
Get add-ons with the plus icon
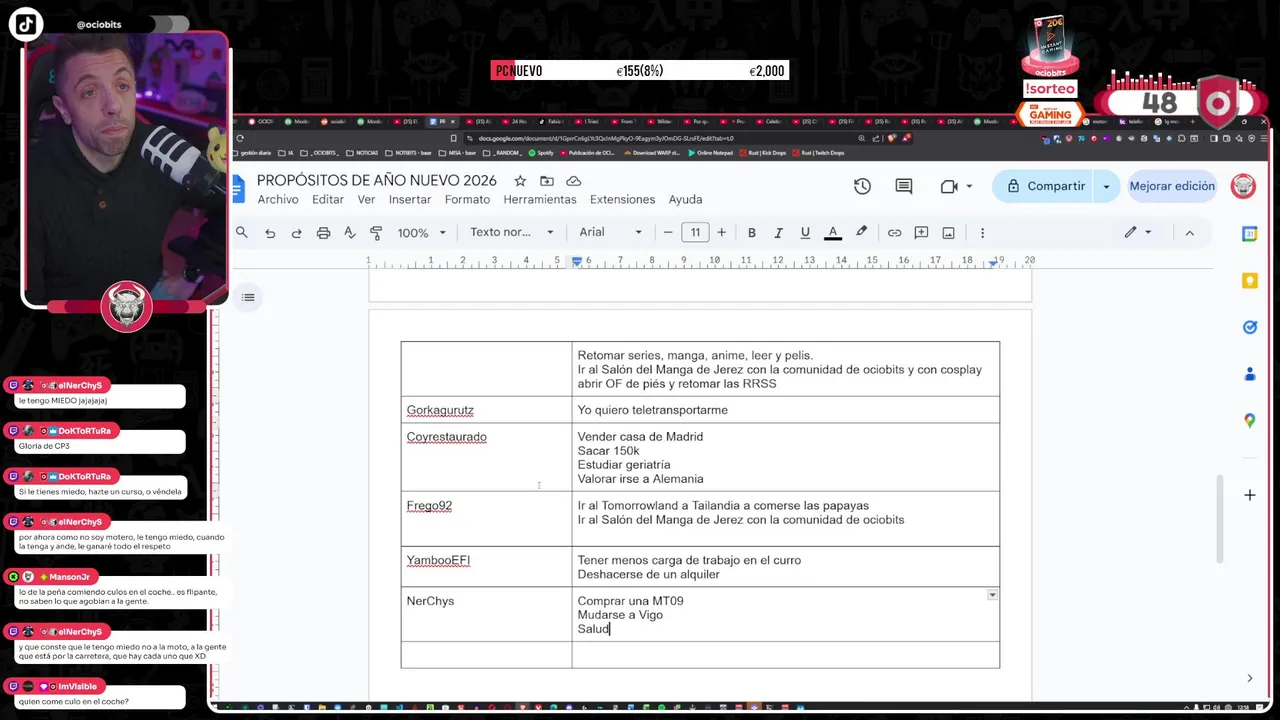[1250, 495]
